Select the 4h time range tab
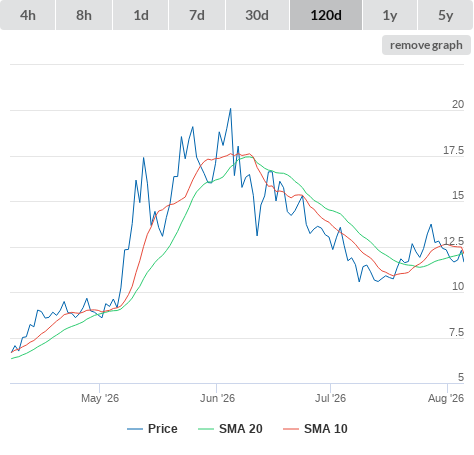 [x=28, y=15]
